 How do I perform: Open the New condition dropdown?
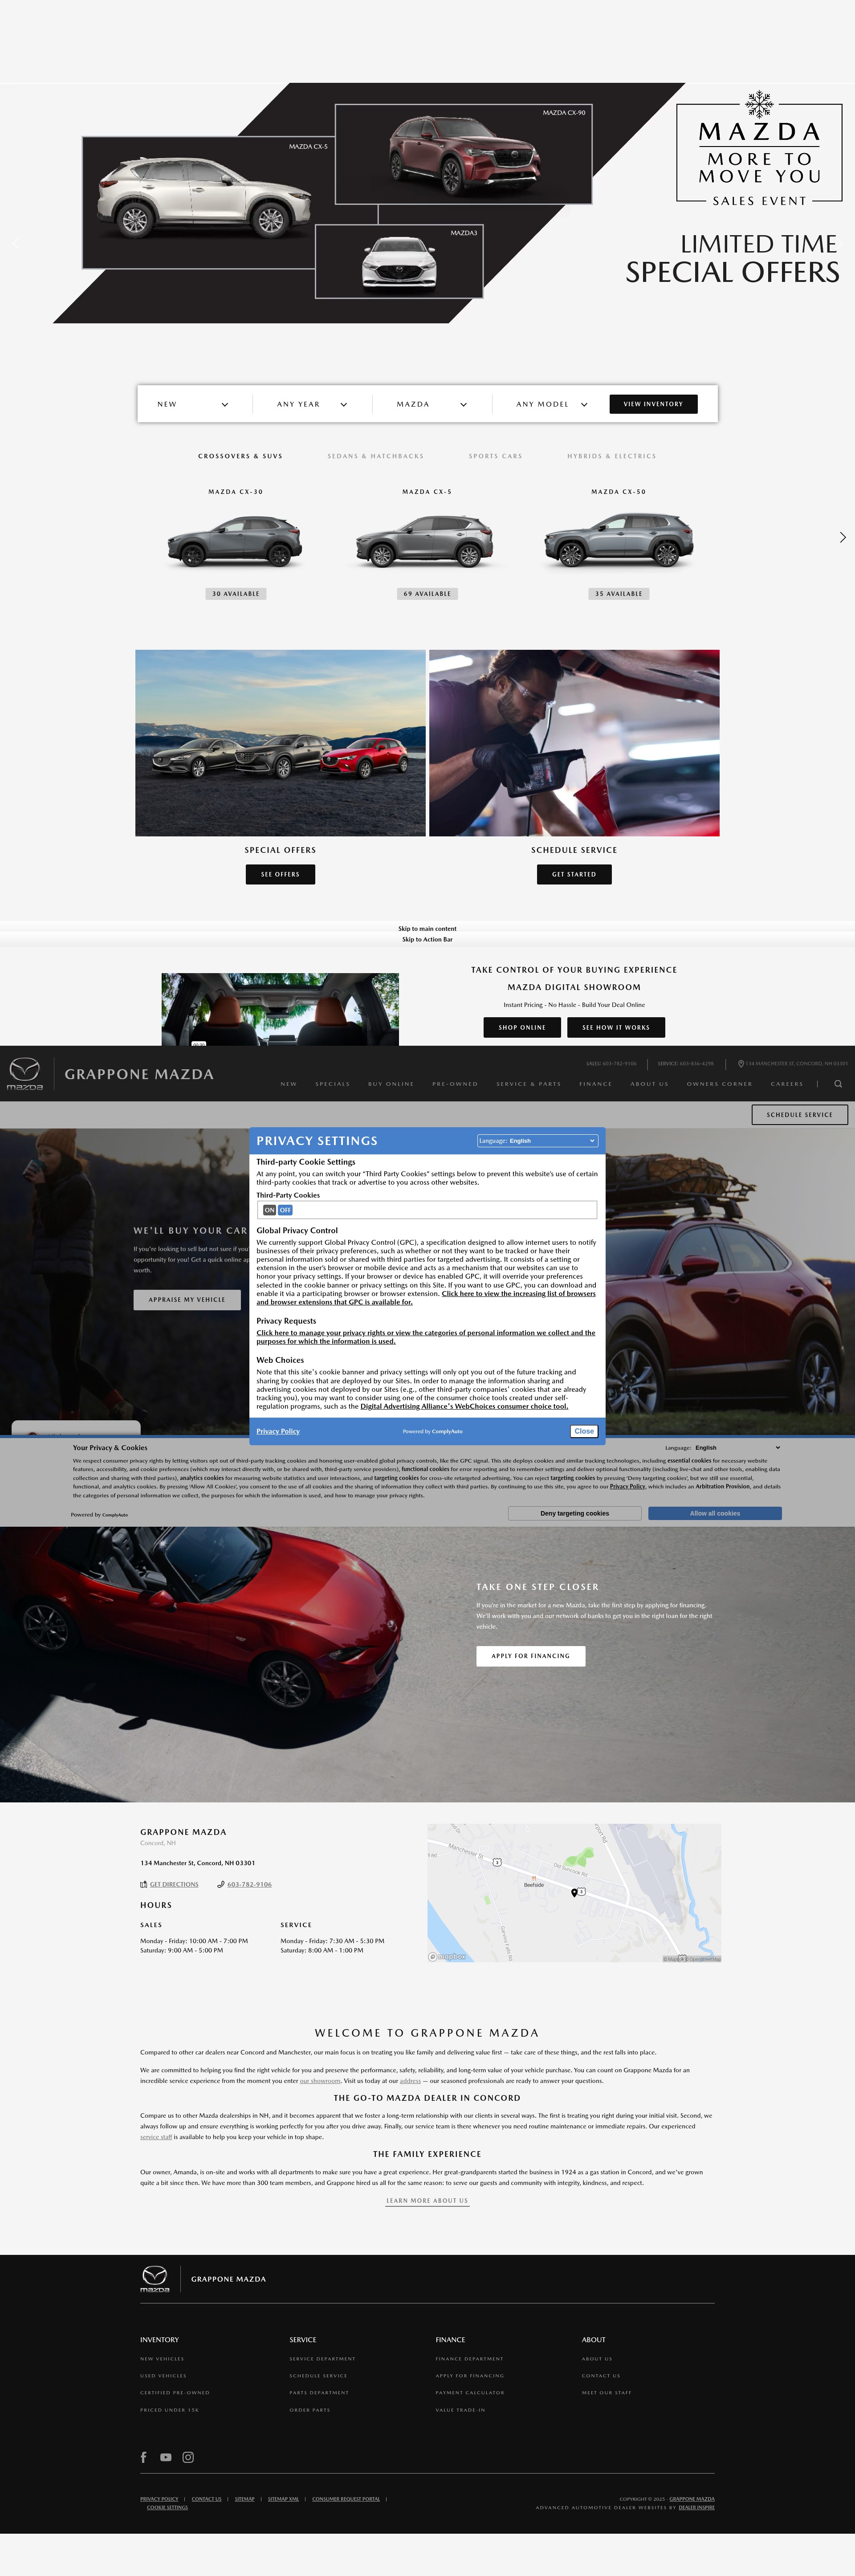point(193,404)
